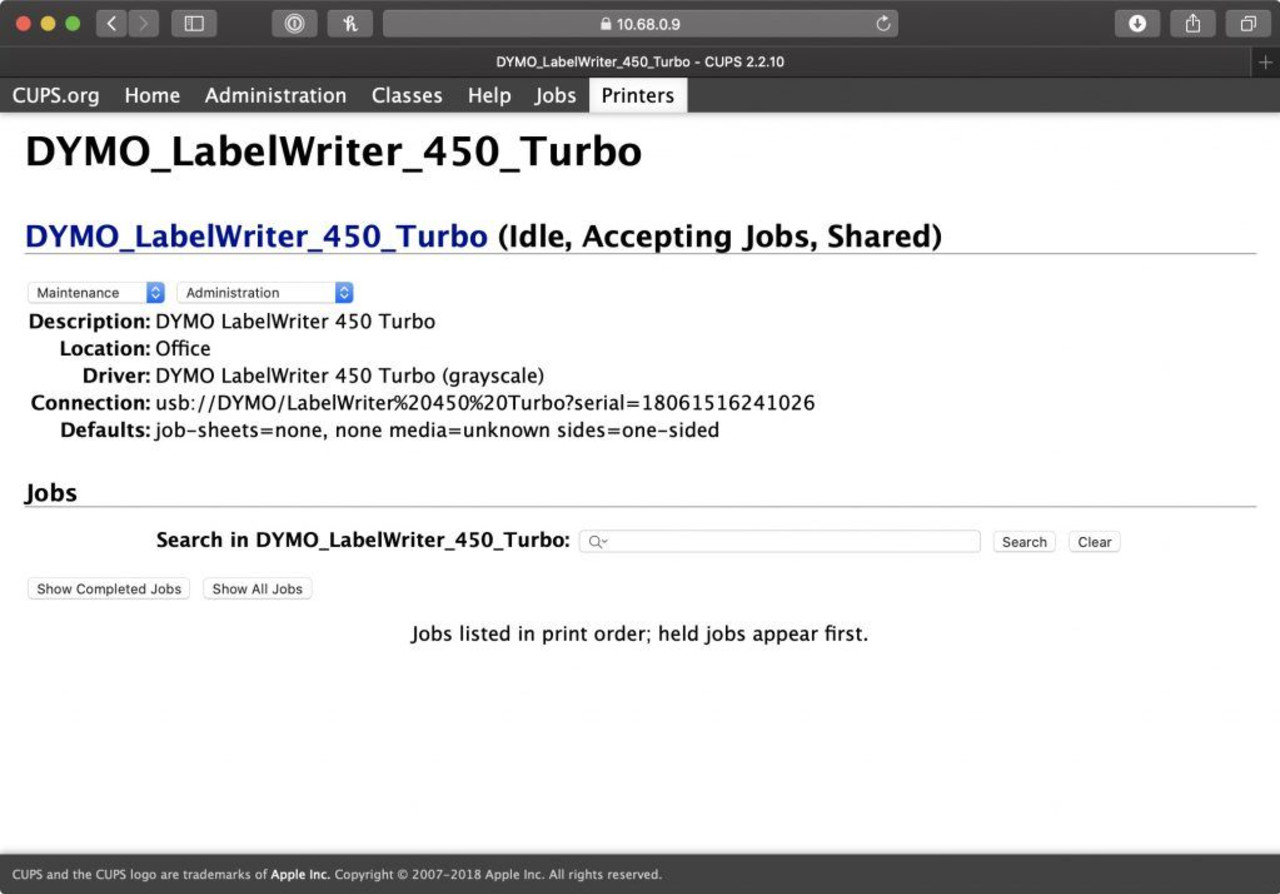Switch to the Jobs tab

pyautogui.click(x=555, y=95)
